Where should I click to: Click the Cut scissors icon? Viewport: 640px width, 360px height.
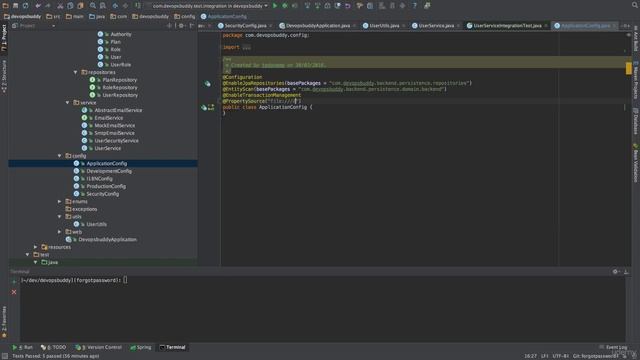click(x=60, y=6)
